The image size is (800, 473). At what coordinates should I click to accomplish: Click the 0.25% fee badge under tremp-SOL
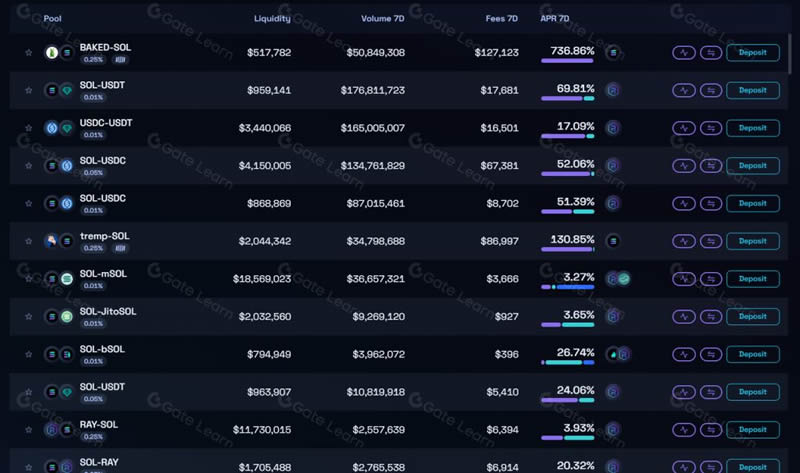click(x=93, y=248)
